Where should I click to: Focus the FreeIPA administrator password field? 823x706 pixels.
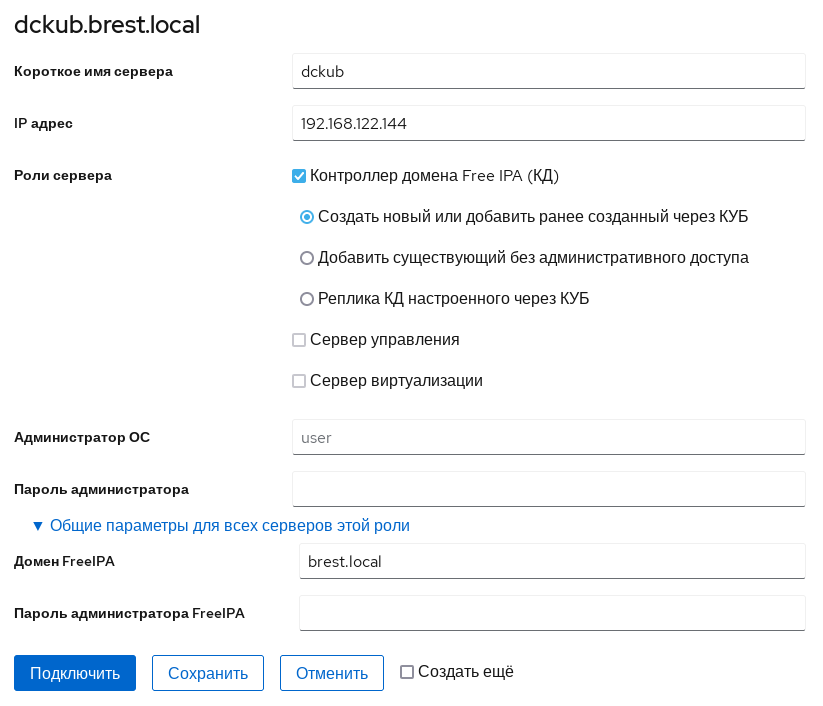pyautogui.click(x=552, y=613)
